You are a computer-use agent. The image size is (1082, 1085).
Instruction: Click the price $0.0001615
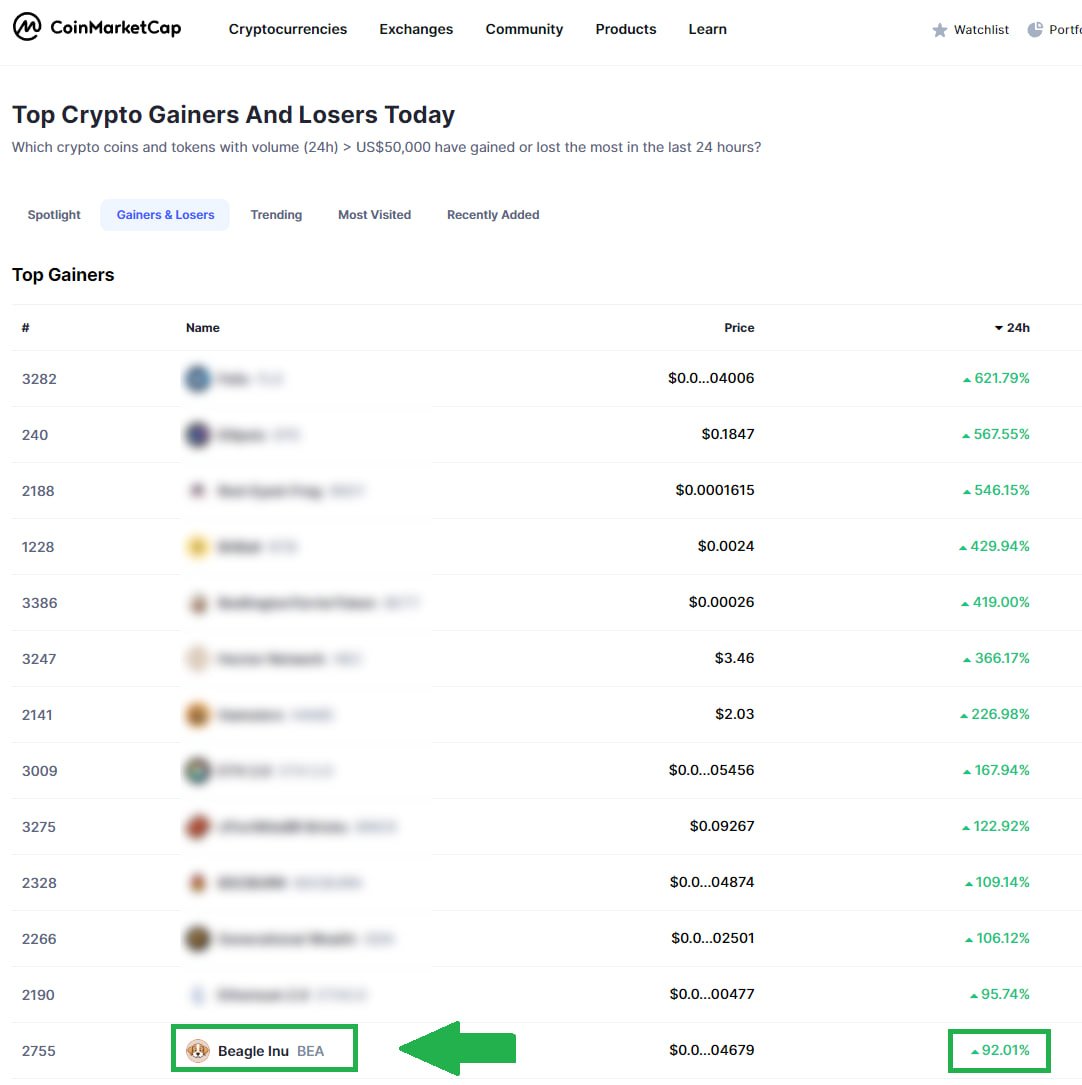(715, 490)
